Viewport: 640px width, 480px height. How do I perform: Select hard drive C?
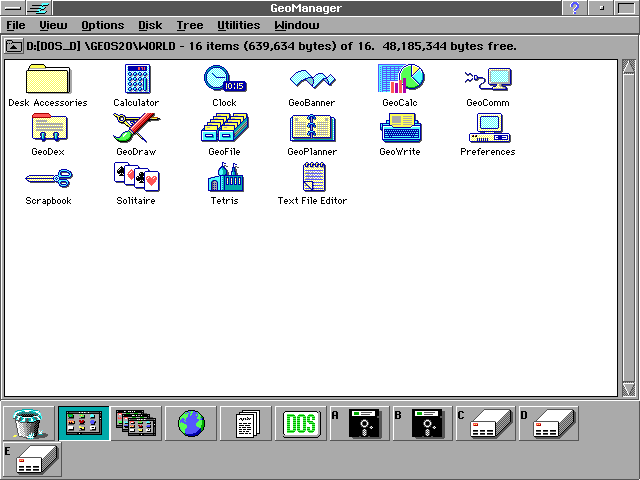coord(486,423)
